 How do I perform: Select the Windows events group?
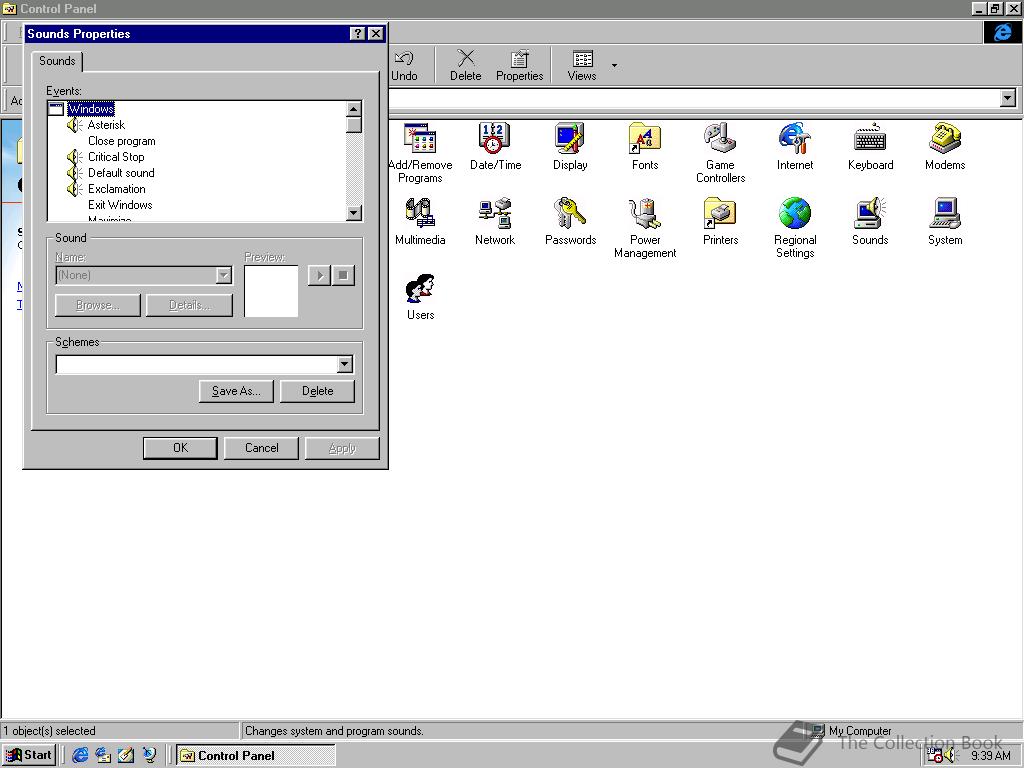91,109
